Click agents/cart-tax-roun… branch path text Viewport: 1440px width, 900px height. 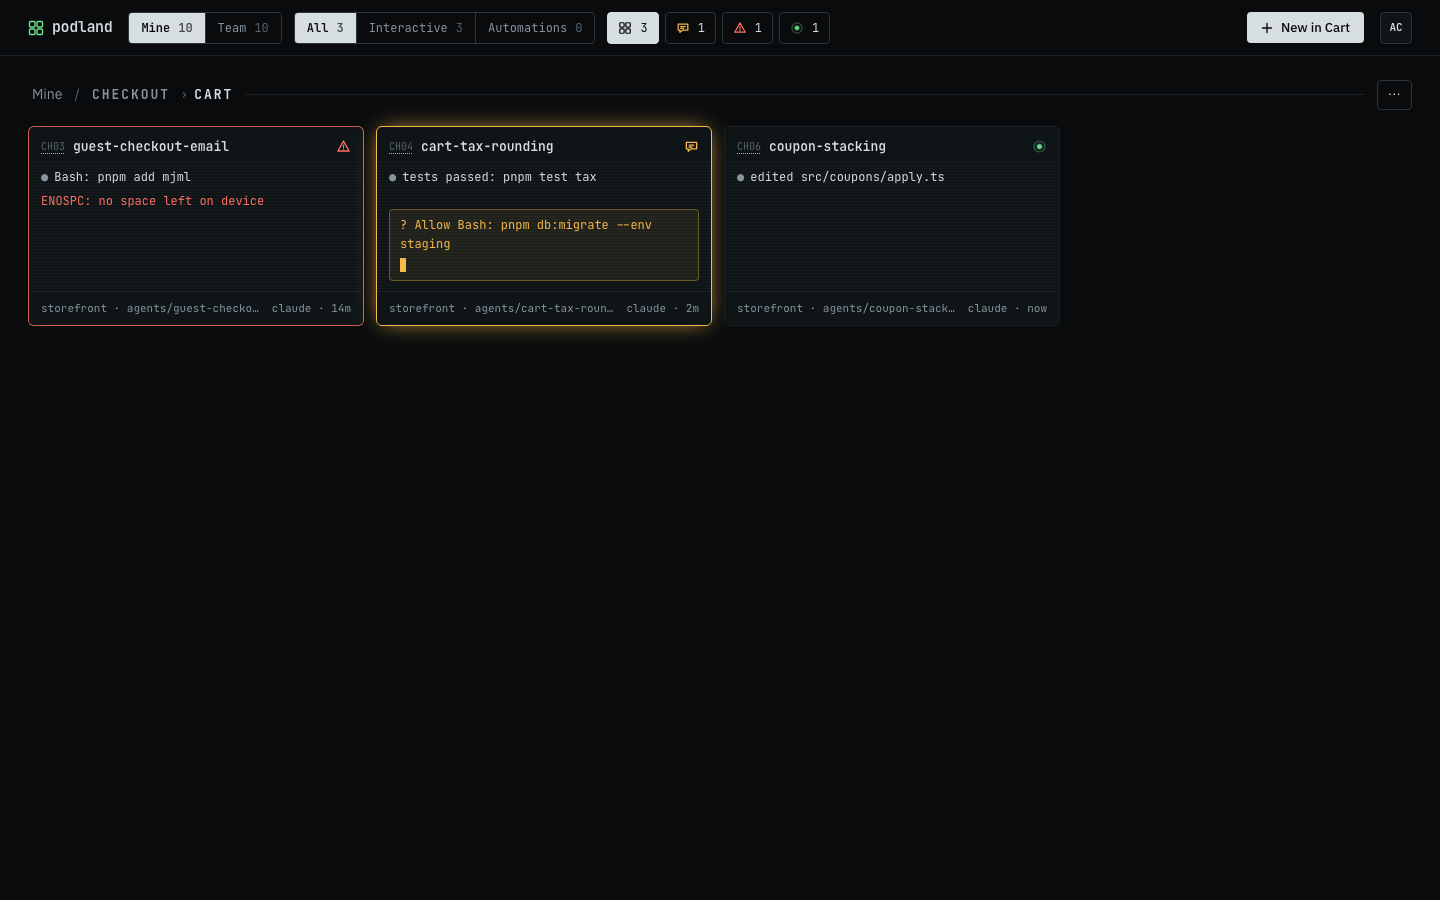[x=544, y=308]
